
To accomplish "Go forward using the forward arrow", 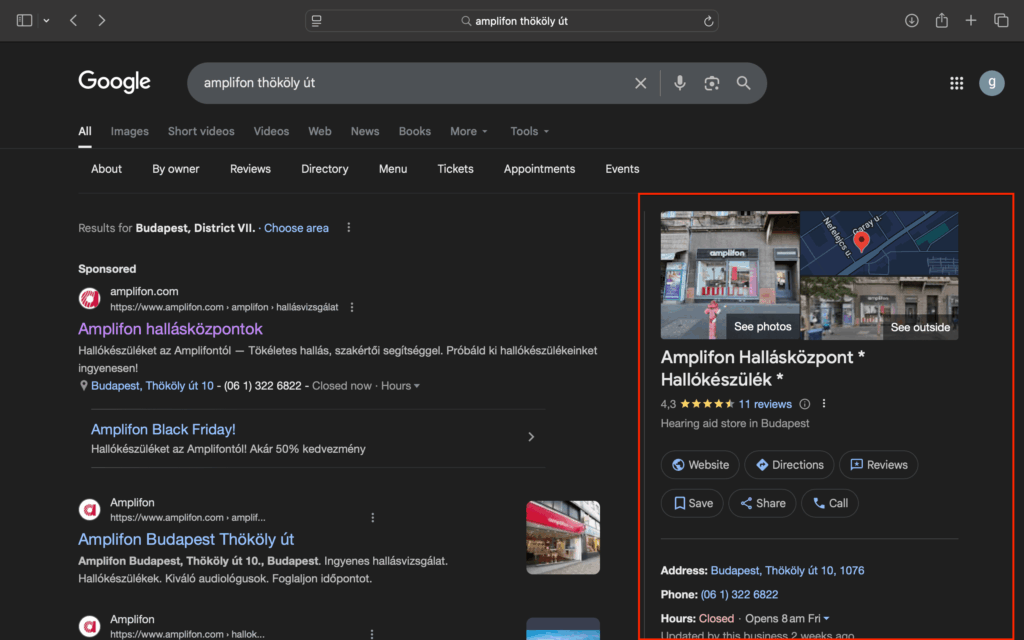I will 101,20.
